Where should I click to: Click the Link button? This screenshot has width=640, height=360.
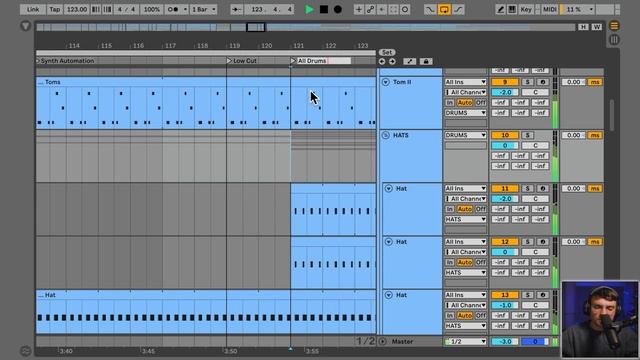tap(33, 9)
